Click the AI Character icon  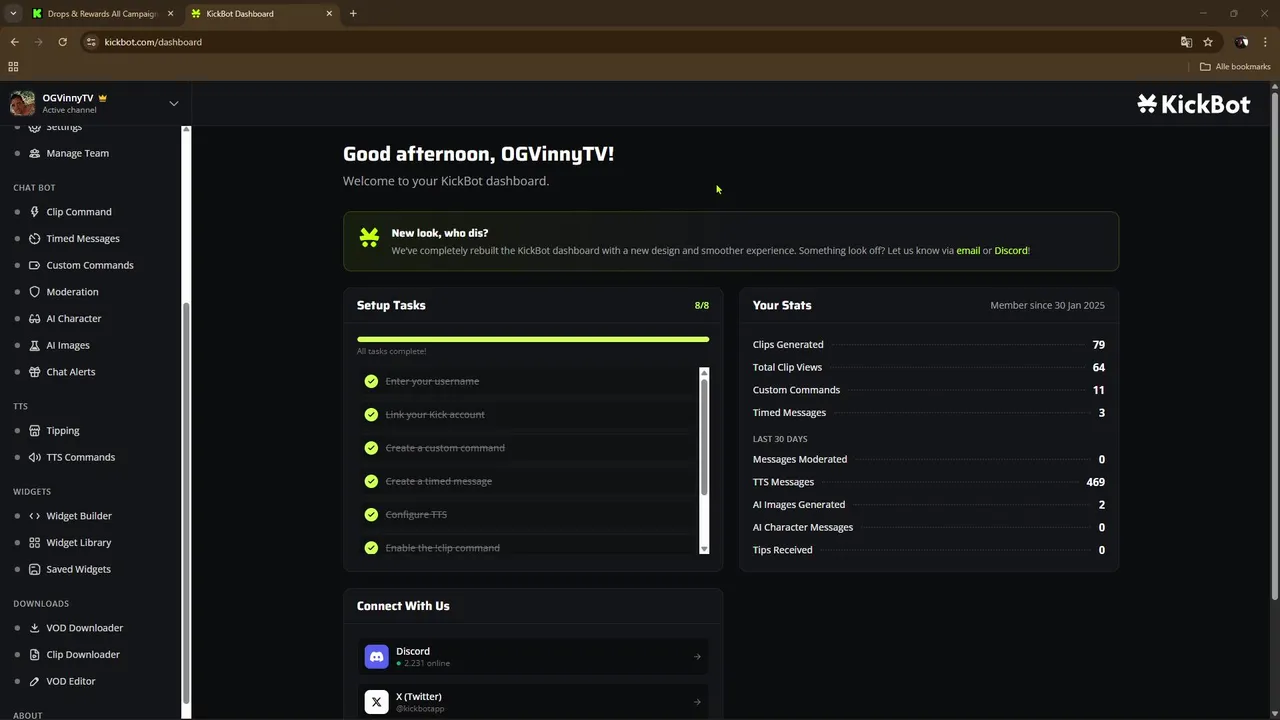click(35, 319)
